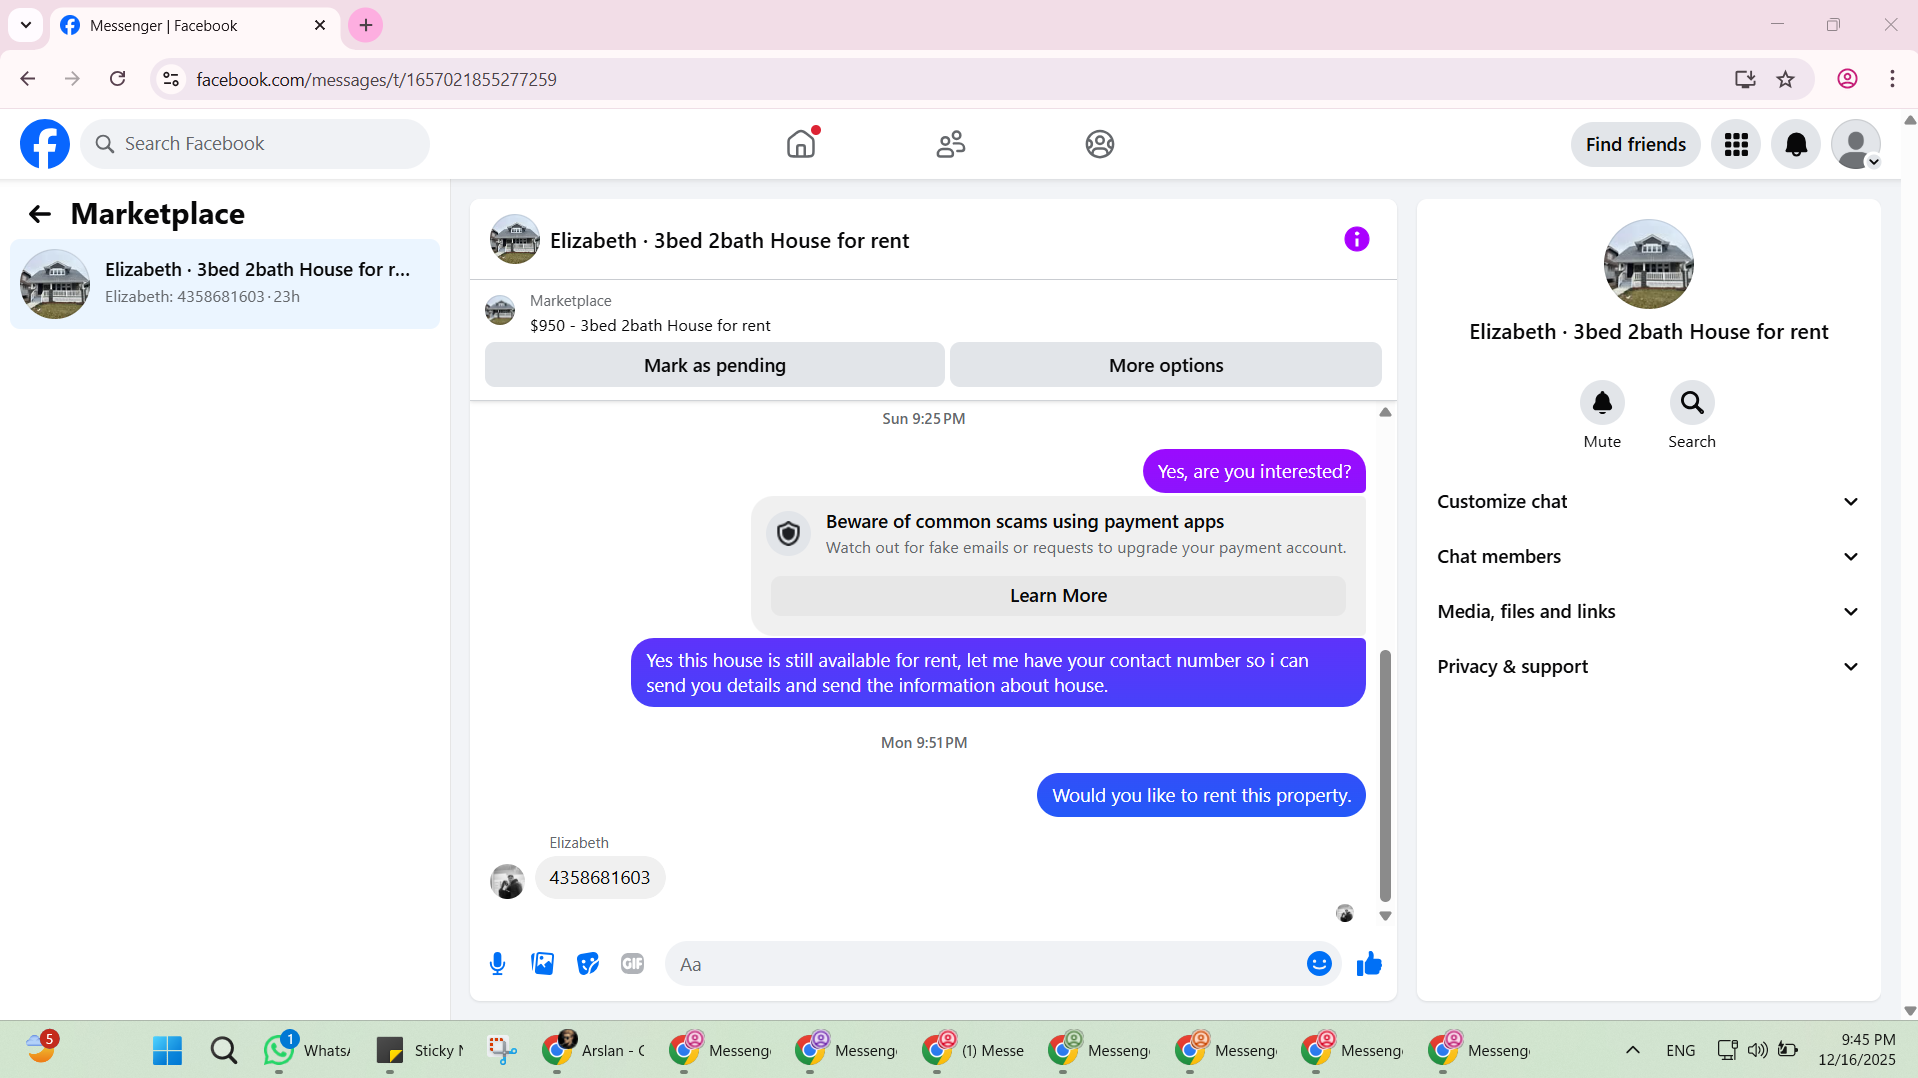This screenshot has height=1078, width=1918.
Task: Open Windows taskbar search
Action: (x=224, y=1051)
